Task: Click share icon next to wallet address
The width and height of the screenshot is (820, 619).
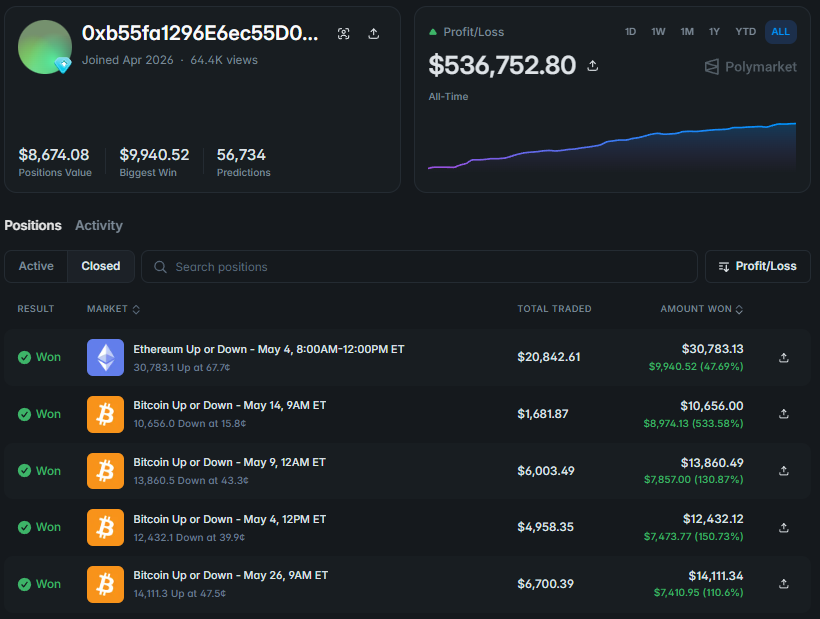Action: (x=373, y=34)
